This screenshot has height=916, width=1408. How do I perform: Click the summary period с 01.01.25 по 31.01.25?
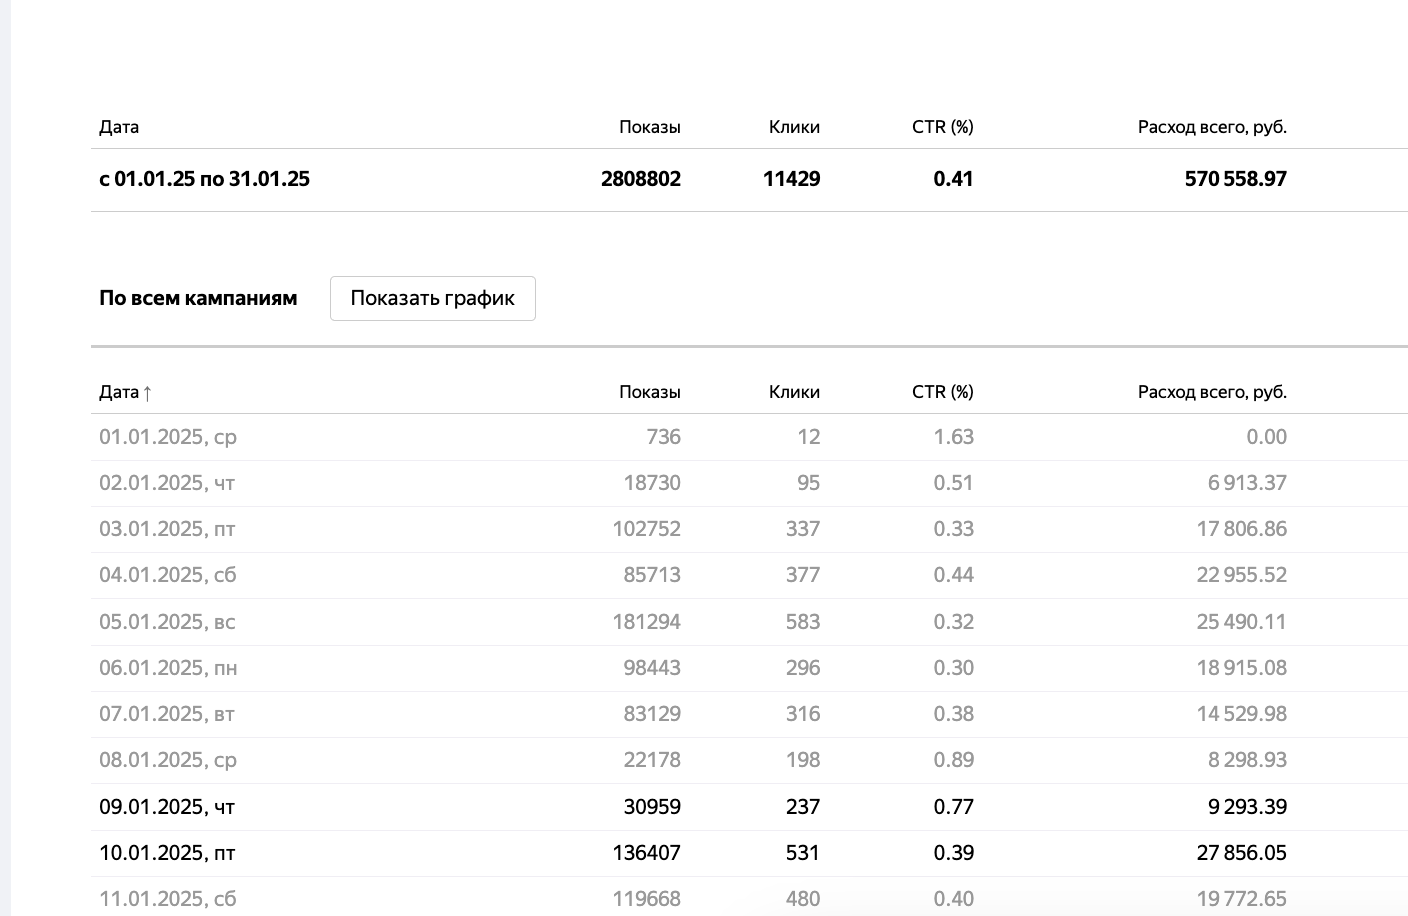click(x=204, y=179)
